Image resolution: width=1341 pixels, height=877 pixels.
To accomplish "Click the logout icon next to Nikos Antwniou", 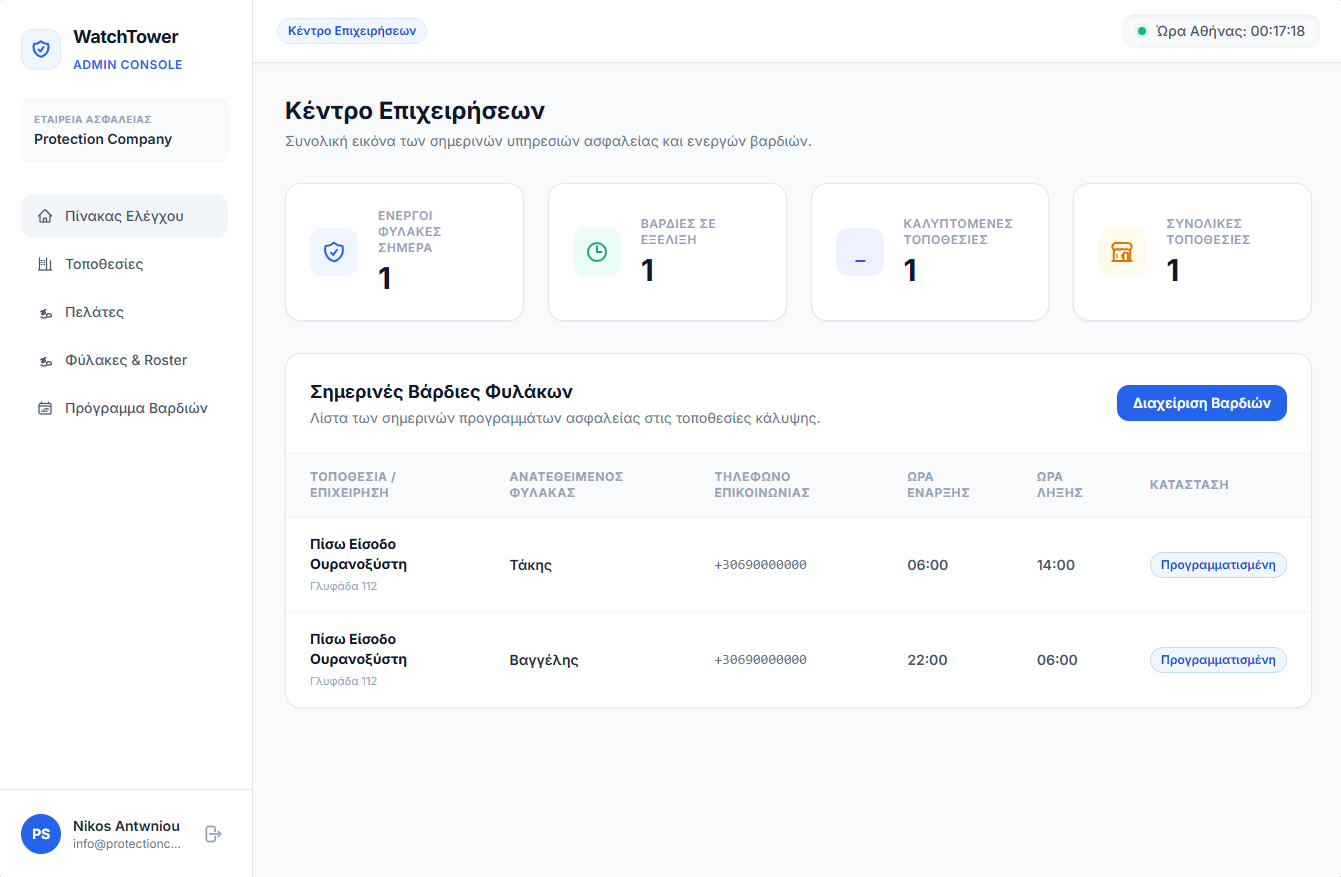I will [213, 834].
